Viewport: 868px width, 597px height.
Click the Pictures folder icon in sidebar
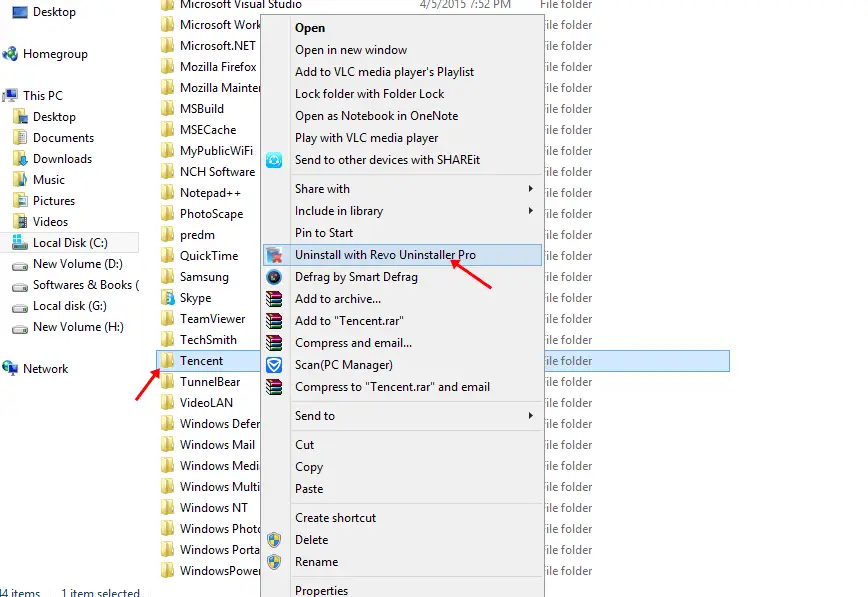tap(20, 200)
